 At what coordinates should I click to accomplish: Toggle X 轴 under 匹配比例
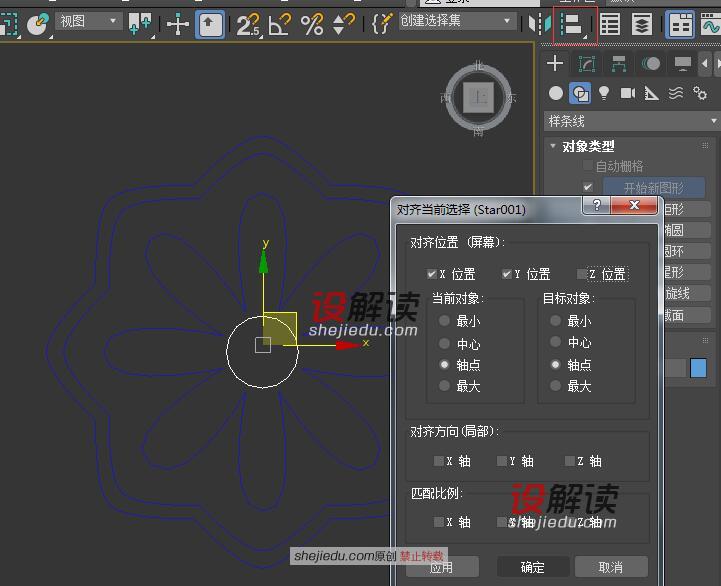[439, 522]
